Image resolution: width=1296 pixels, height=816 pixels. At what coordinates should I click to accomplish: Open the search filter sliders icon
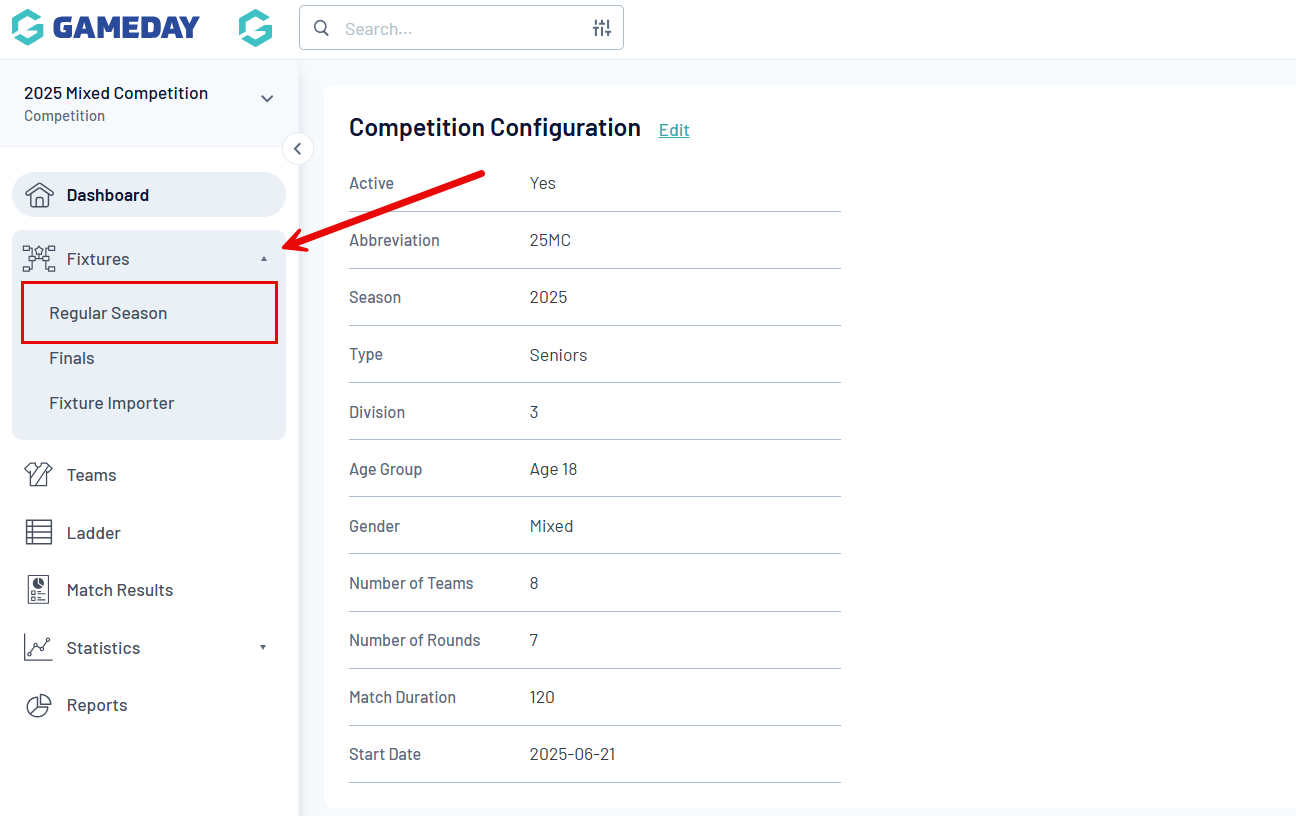(x=601, y=28)
